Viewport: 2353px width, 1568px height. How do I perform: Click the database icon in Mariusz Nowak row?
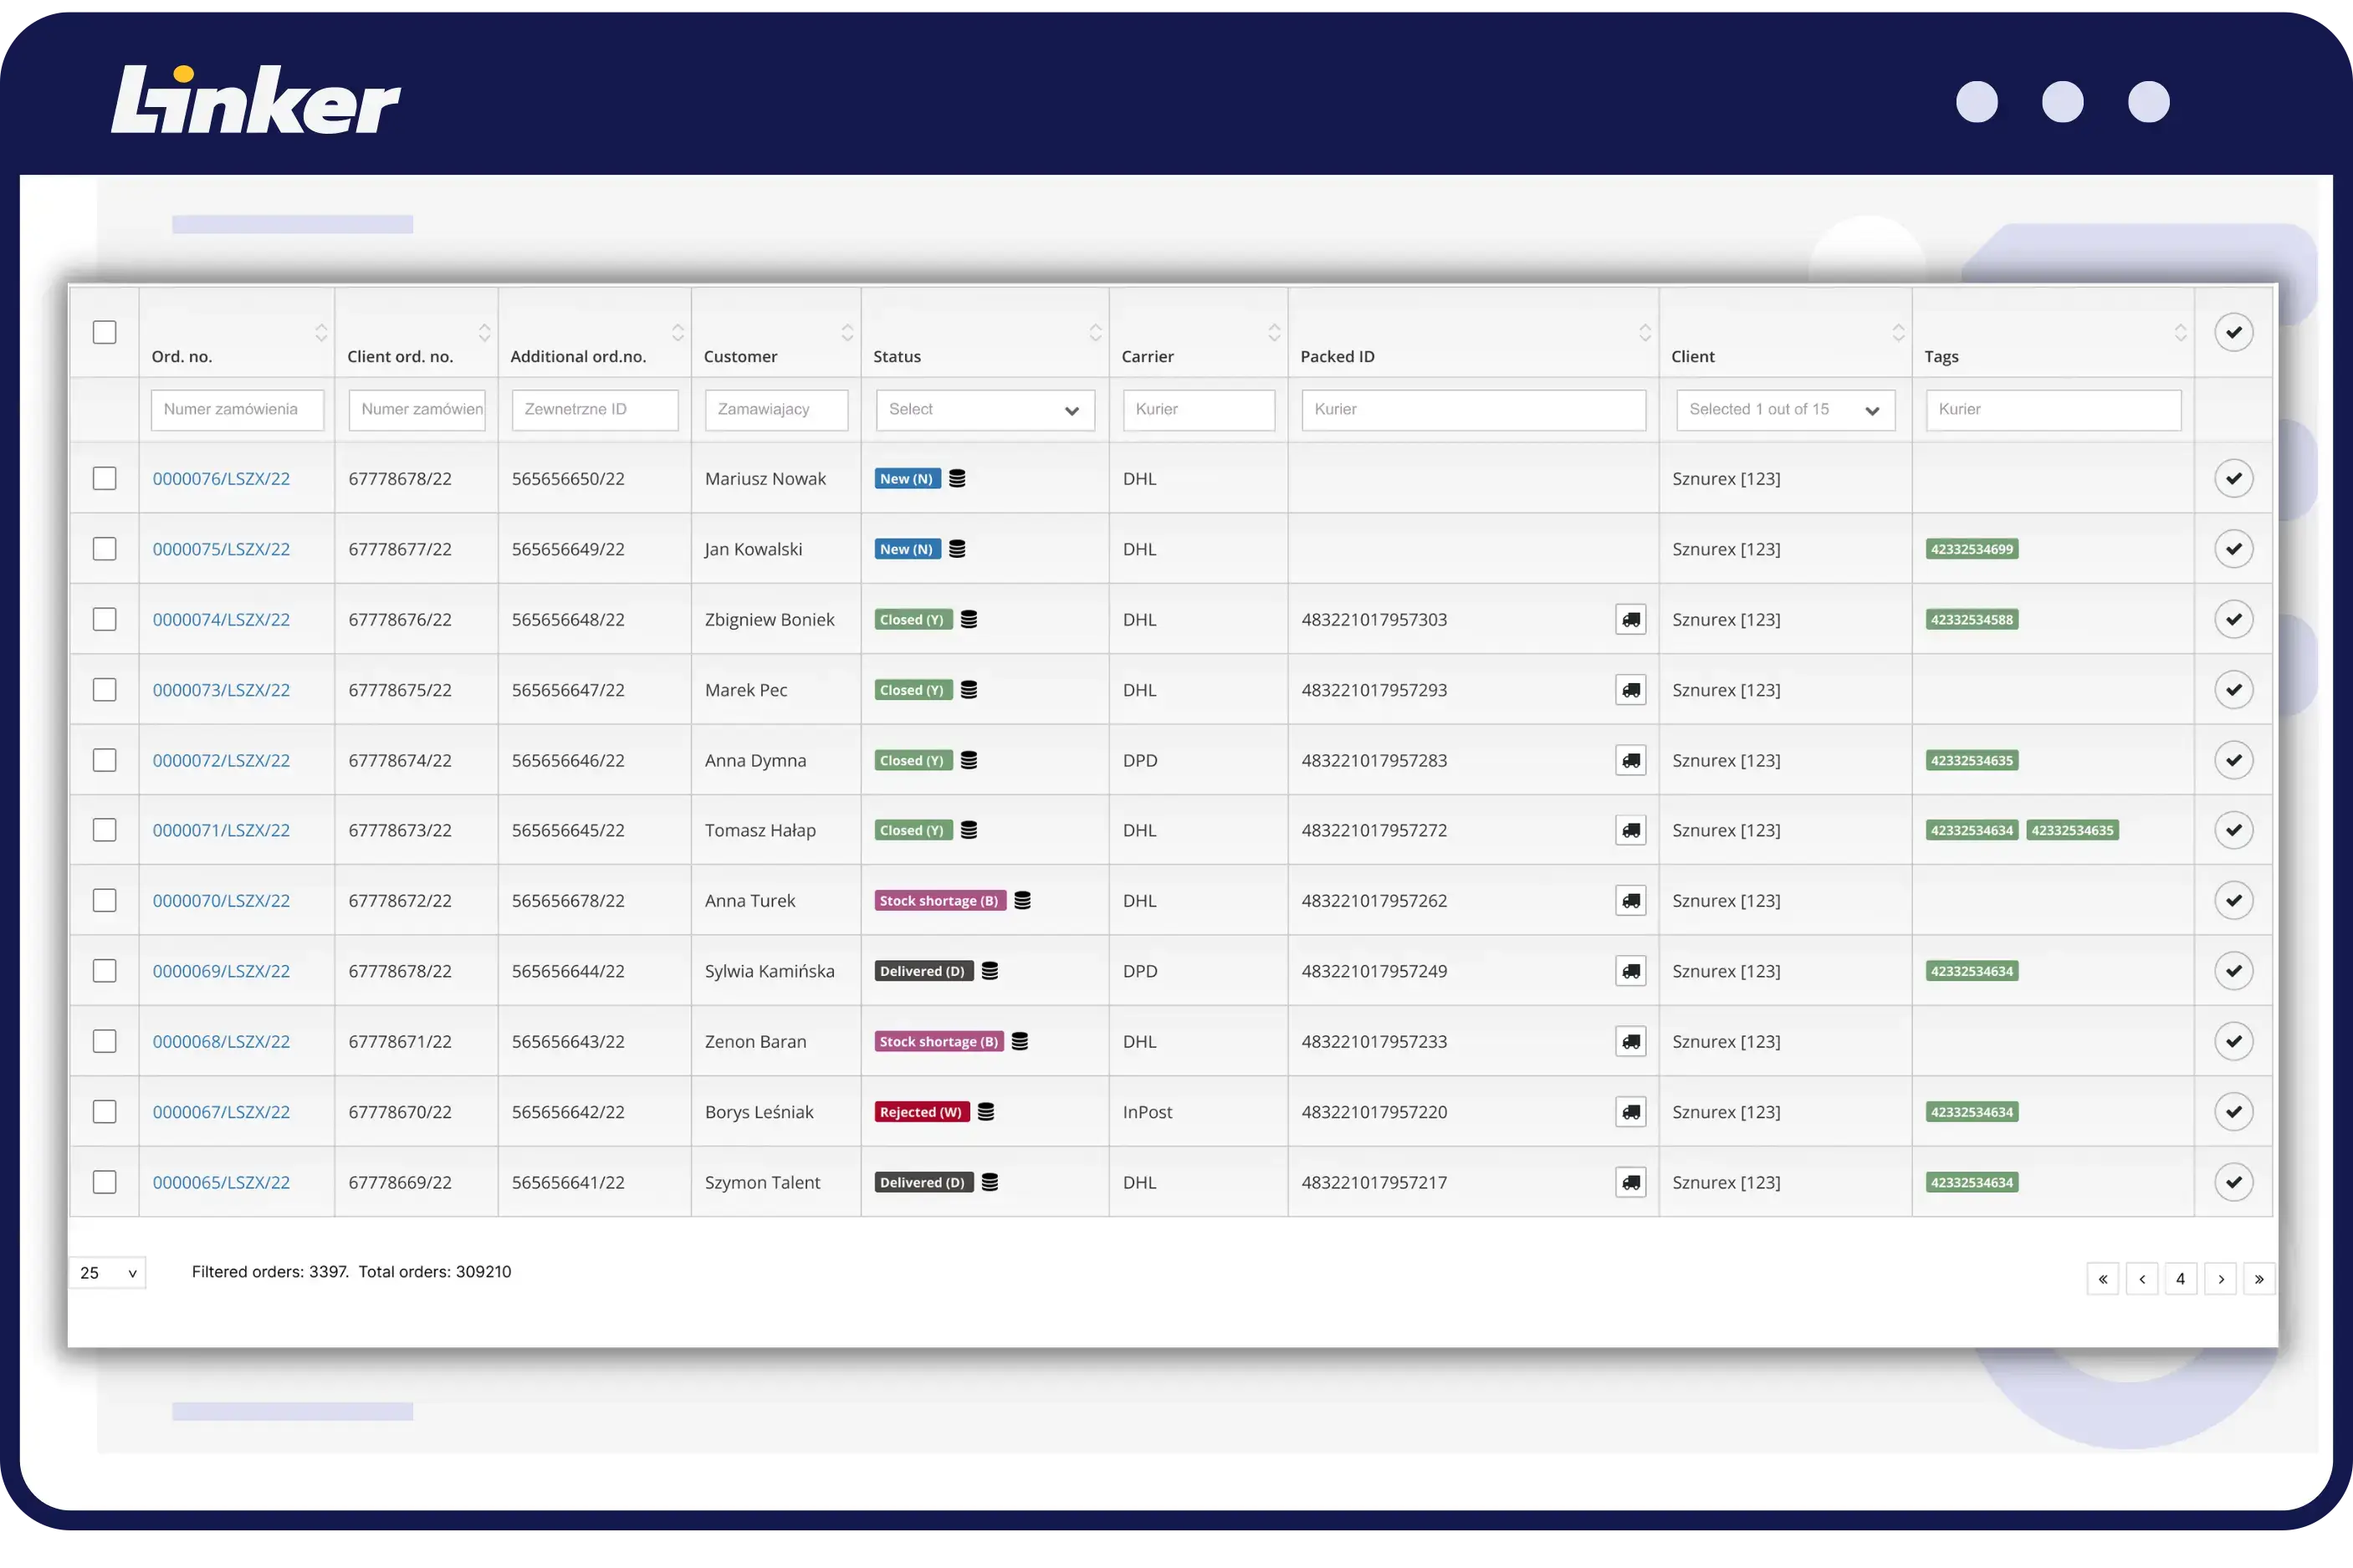[x=957, y=479]
